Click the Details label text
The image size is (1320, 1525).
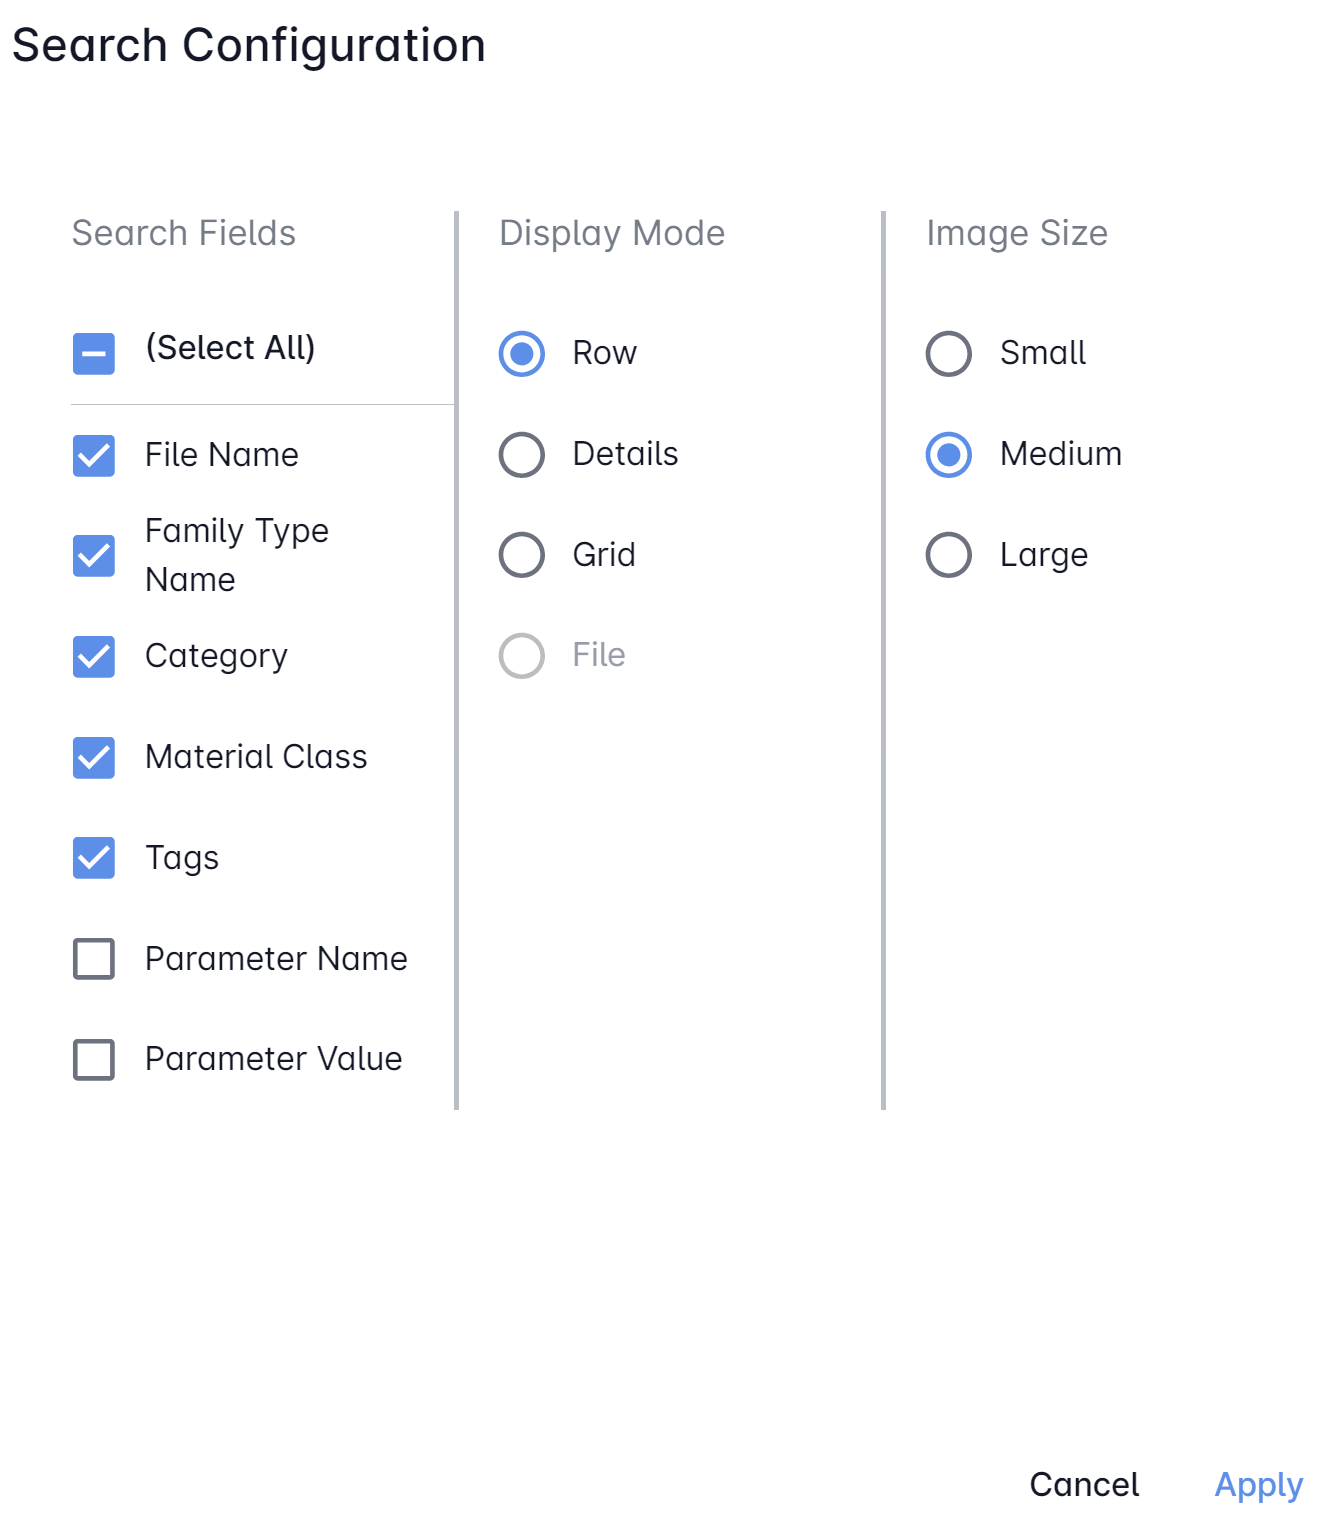point(625,454)
